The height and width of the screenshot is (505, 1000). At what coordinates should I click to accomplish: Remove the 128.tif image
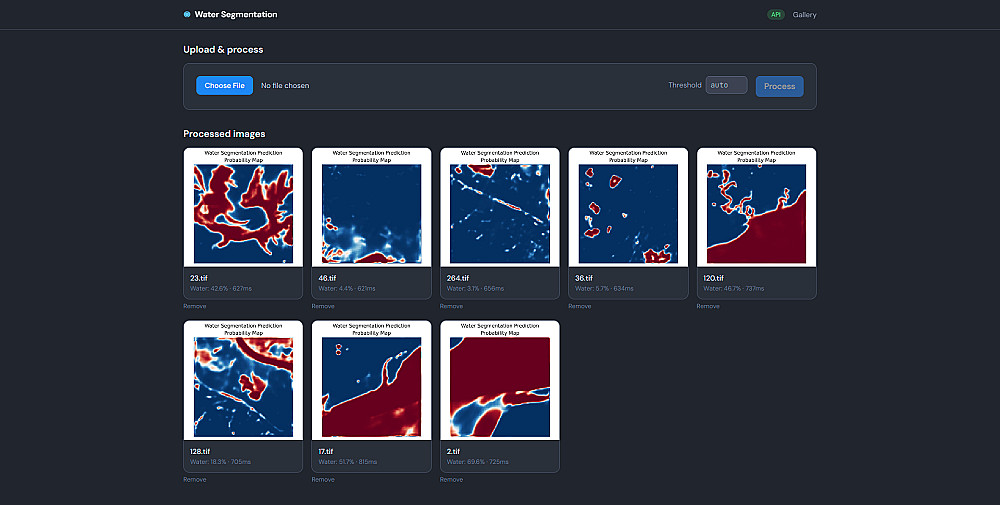coord(195,479)
